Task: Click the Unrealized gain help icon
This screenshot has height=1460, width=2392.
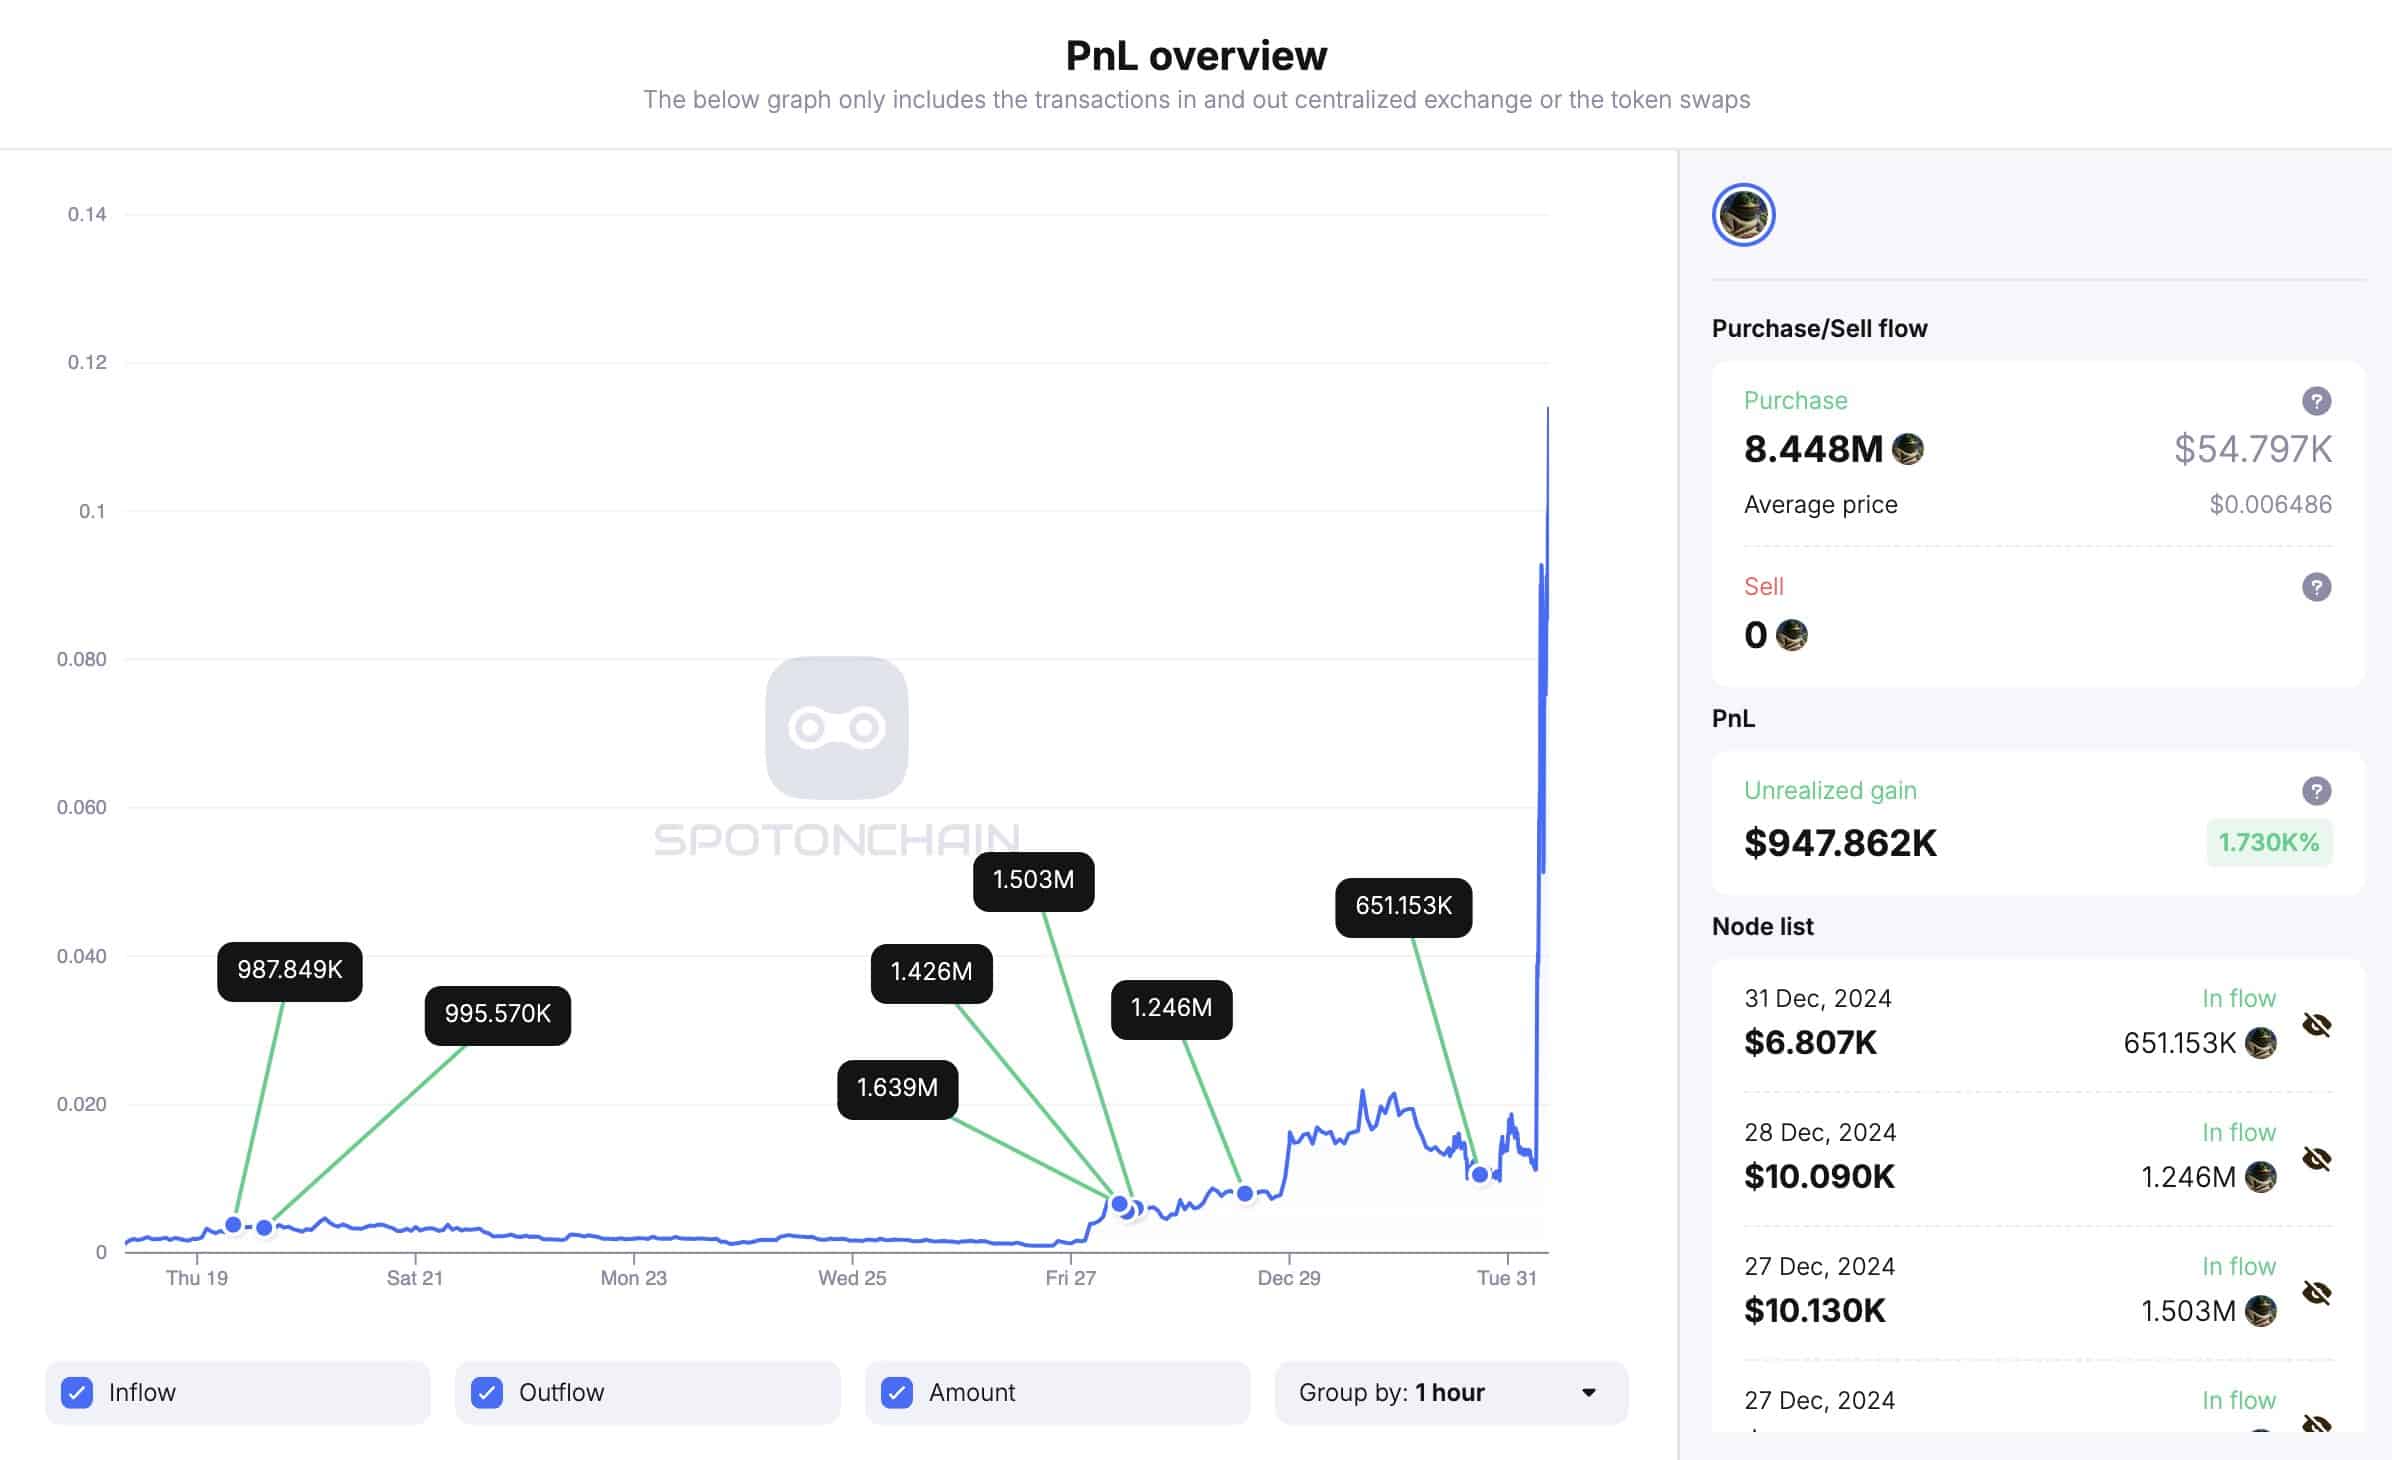Action: click(2315, 793)
